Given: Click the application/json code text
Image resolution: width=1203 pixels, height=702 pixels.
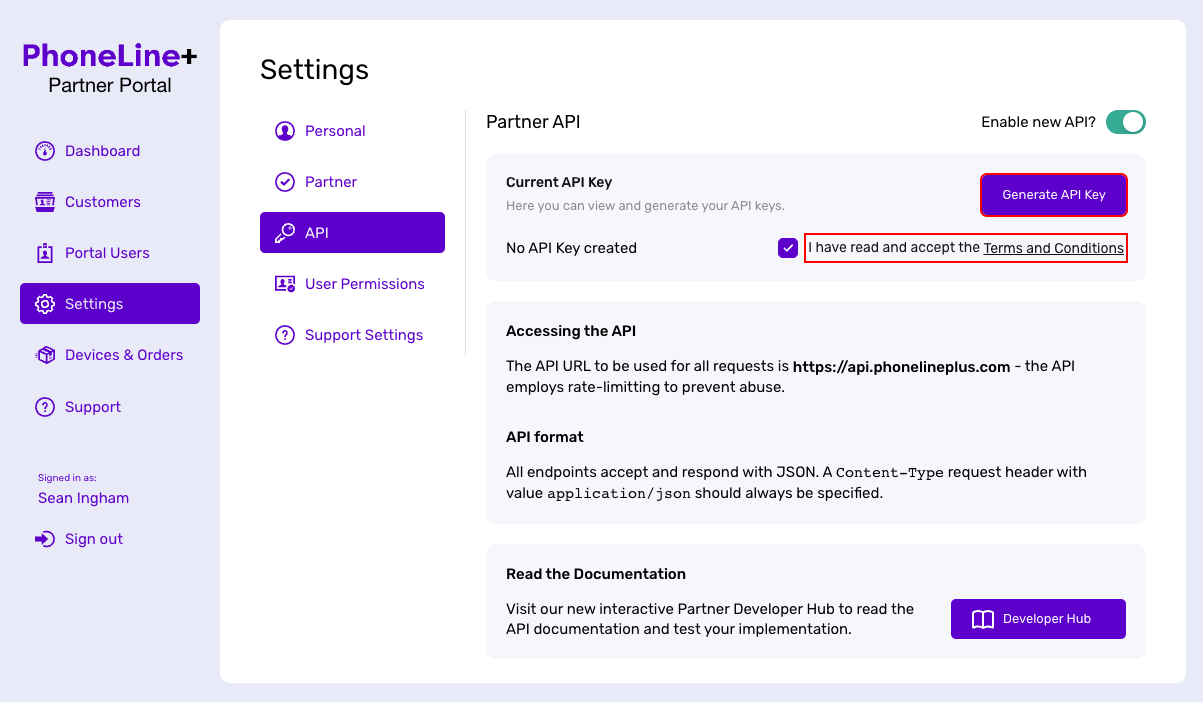Looking at the screenshot, I should pyautogui.click(x=619, y=493).
